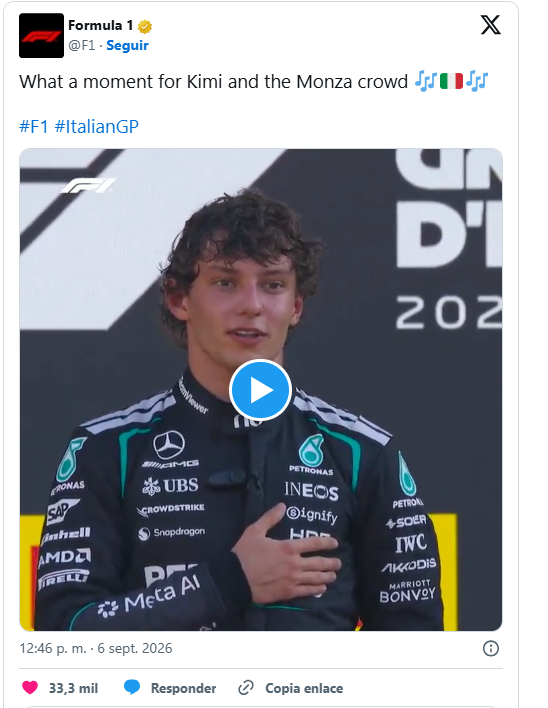Click the video thumbnail F1 watermark
548x708 pixels.
[x=88, y=186]
